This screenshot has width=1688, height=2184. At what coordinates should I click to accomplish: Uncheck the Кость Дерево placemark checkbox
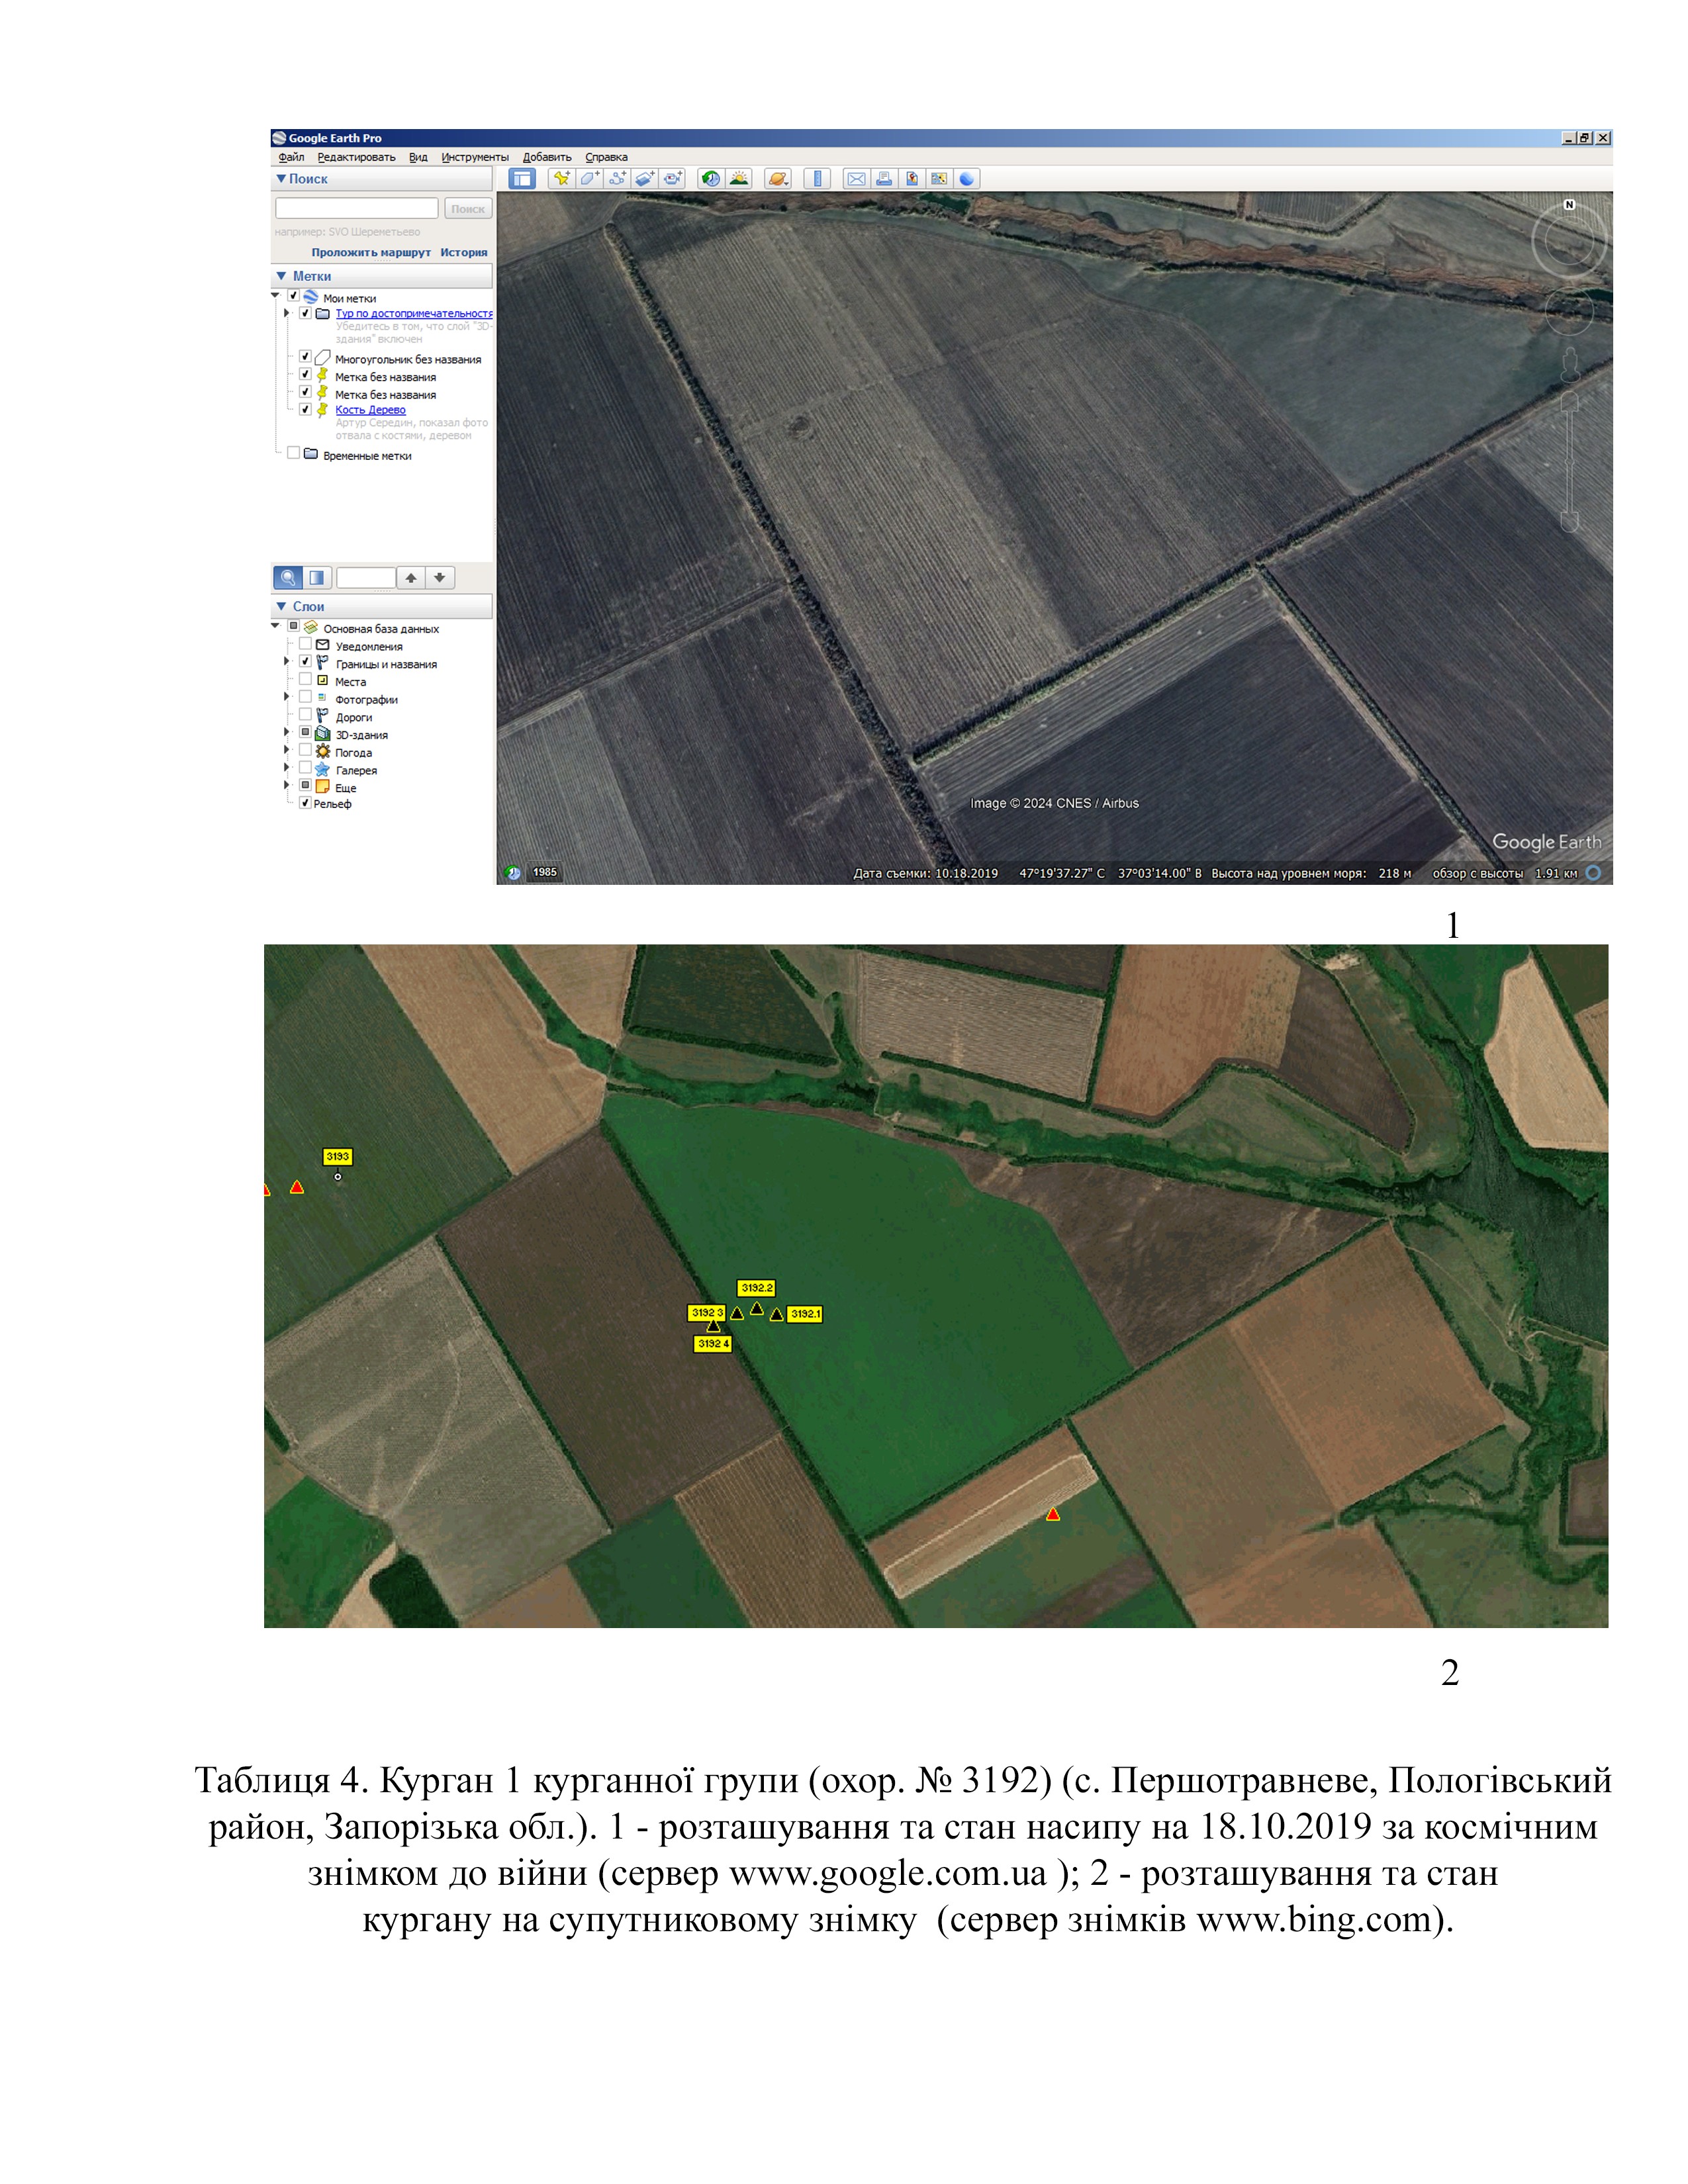pos(305,409)
